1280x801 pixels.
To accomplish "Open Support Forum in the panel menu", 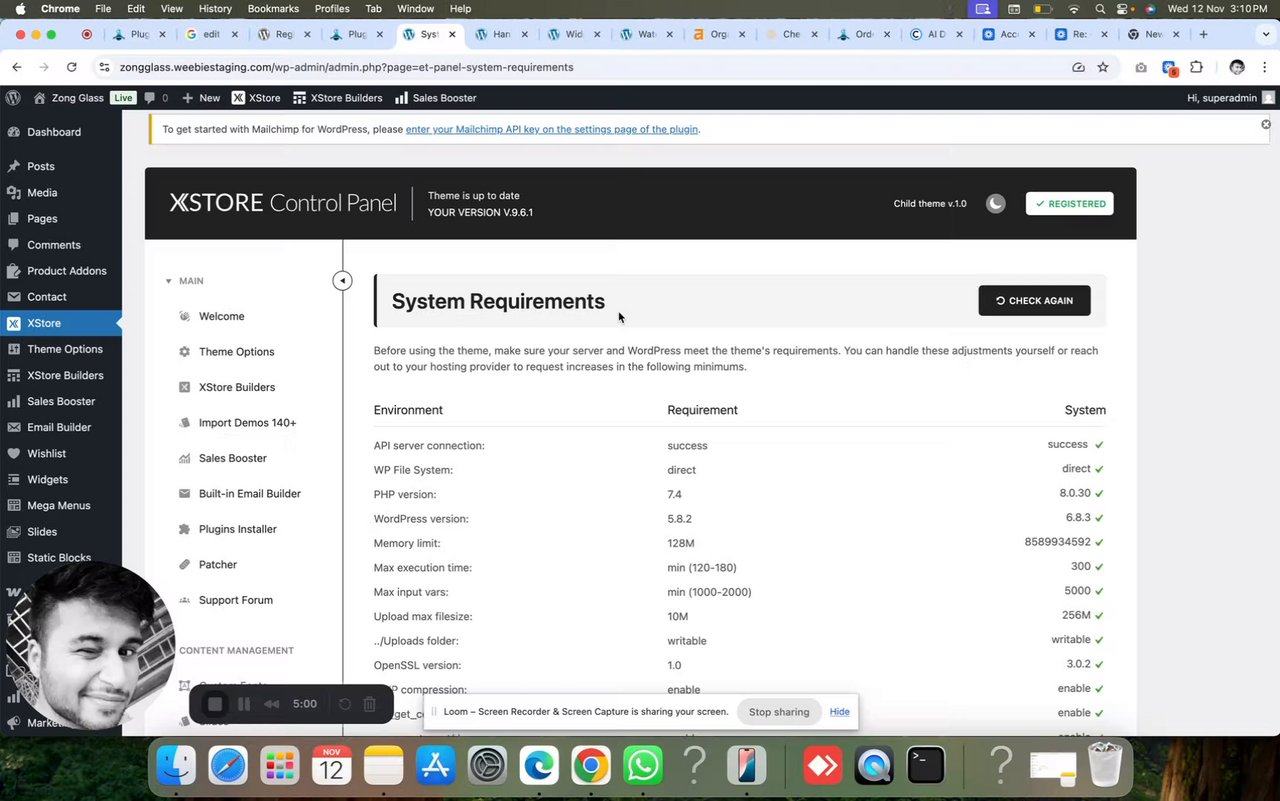I will click(235, 600).
